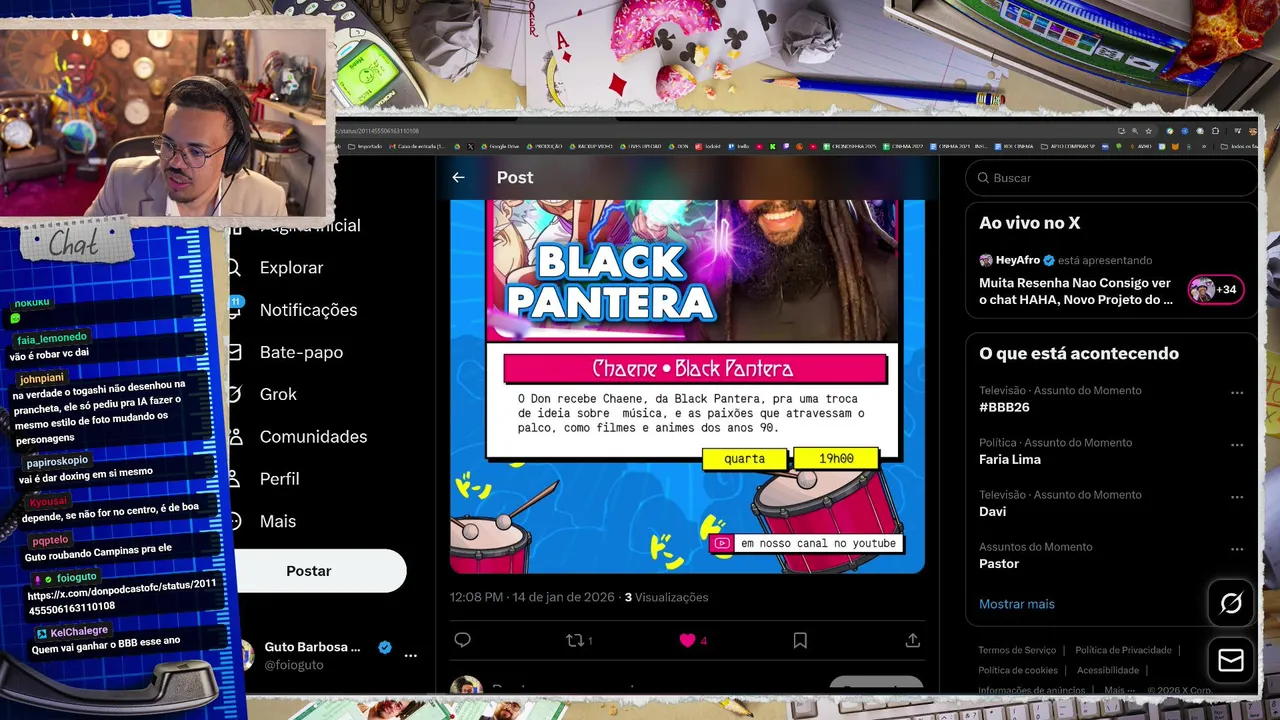Open more options for Faria Lima trend

point(1237,445)
